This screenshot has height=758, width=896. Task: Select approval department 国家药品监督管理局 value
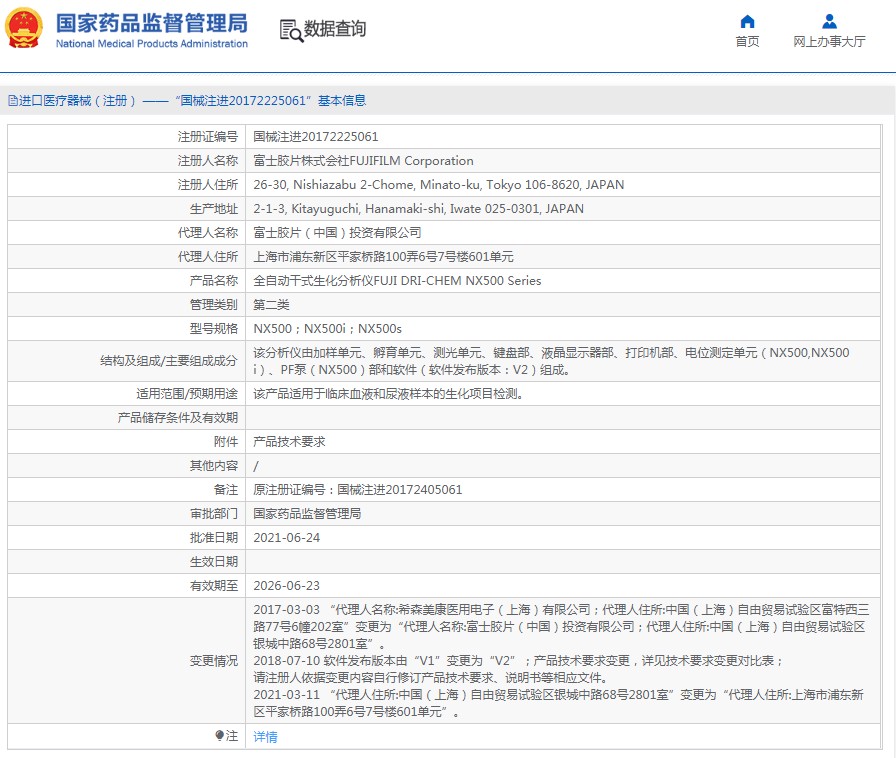307,514
